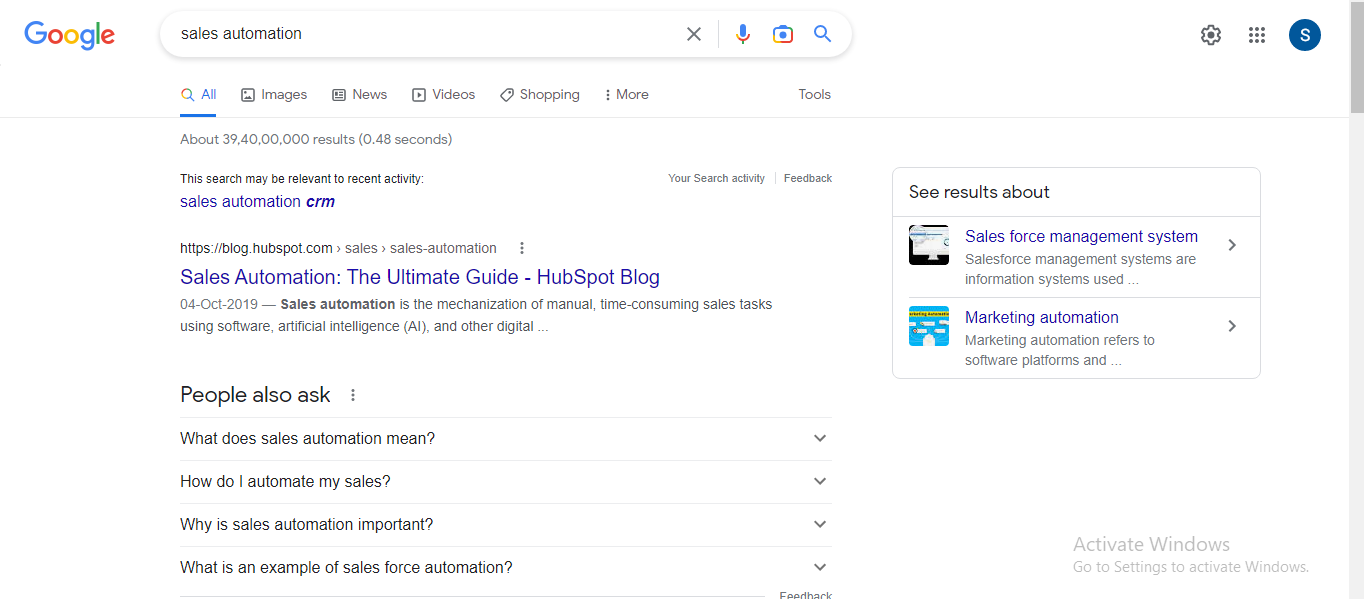1364x599 pixels.
Task: Switch to the News tab
Action: [x=359, y=94]
